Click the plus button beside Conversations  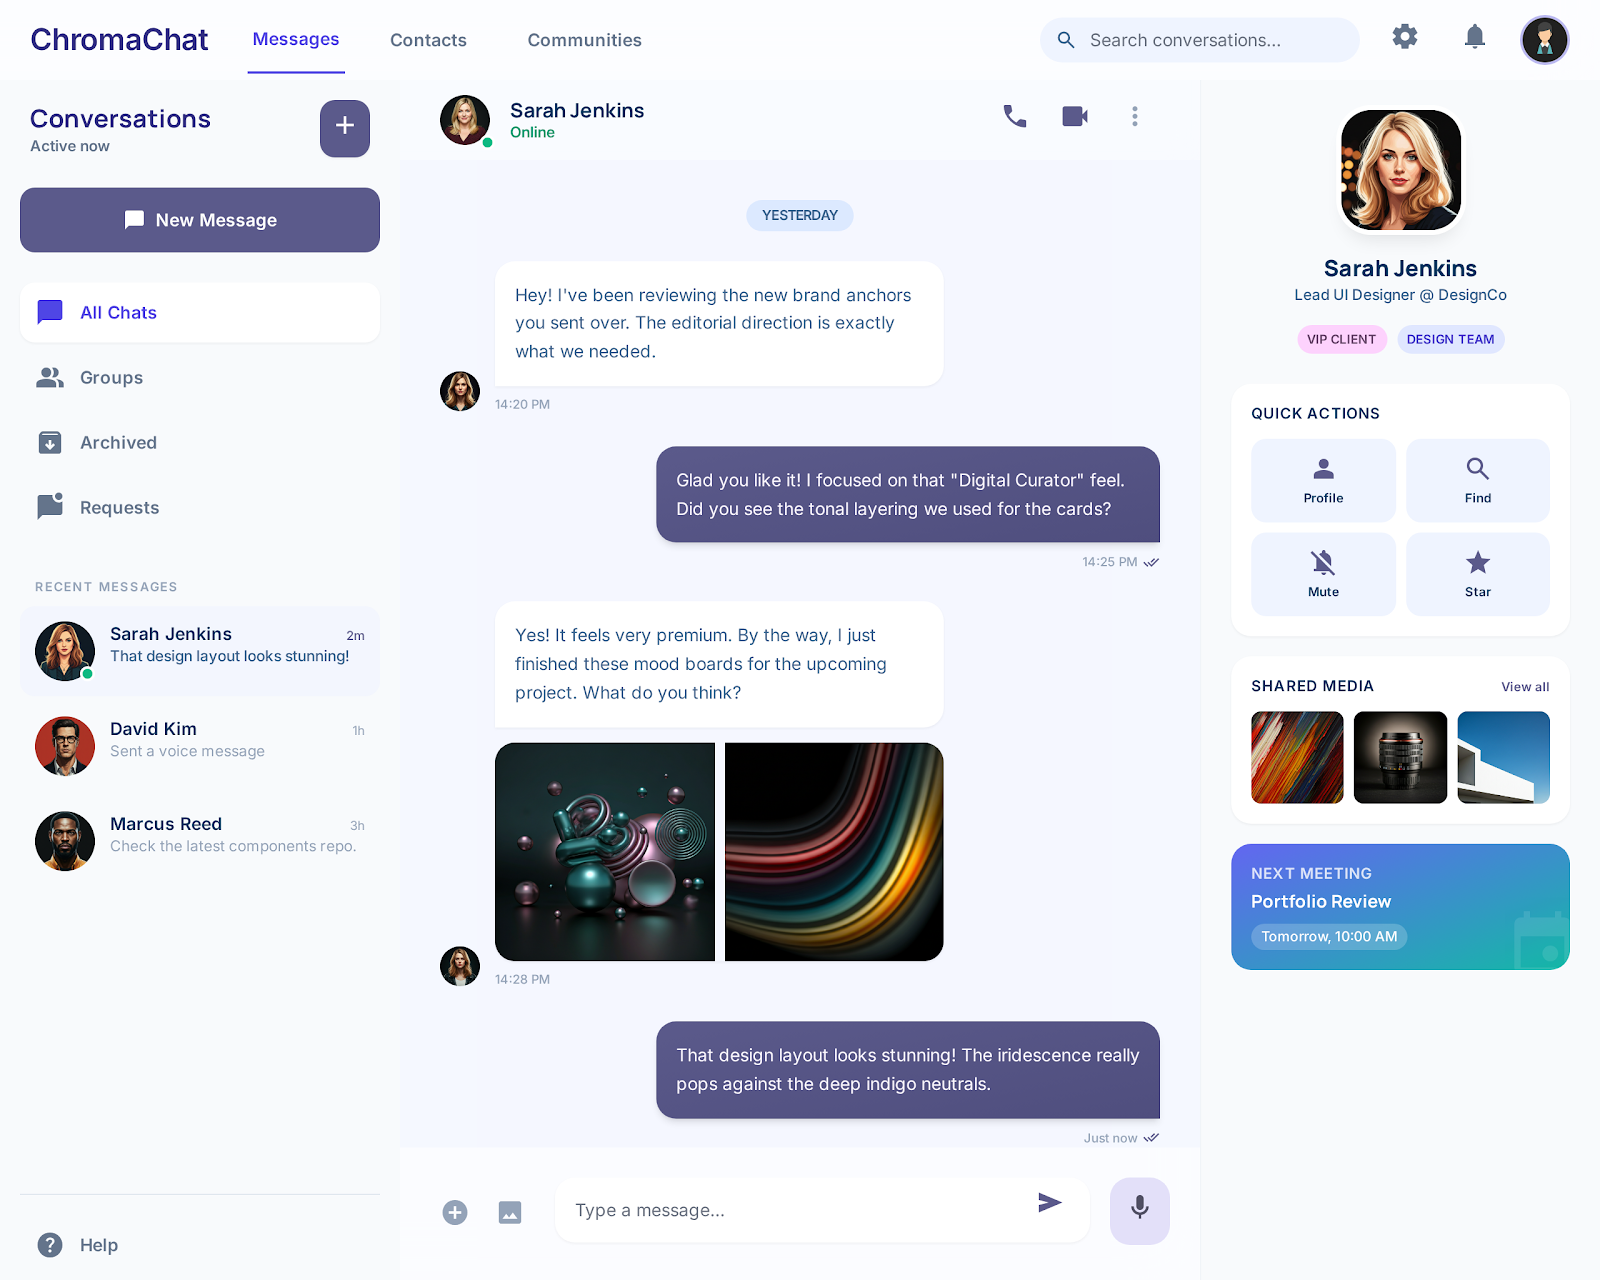pos(345,128)
